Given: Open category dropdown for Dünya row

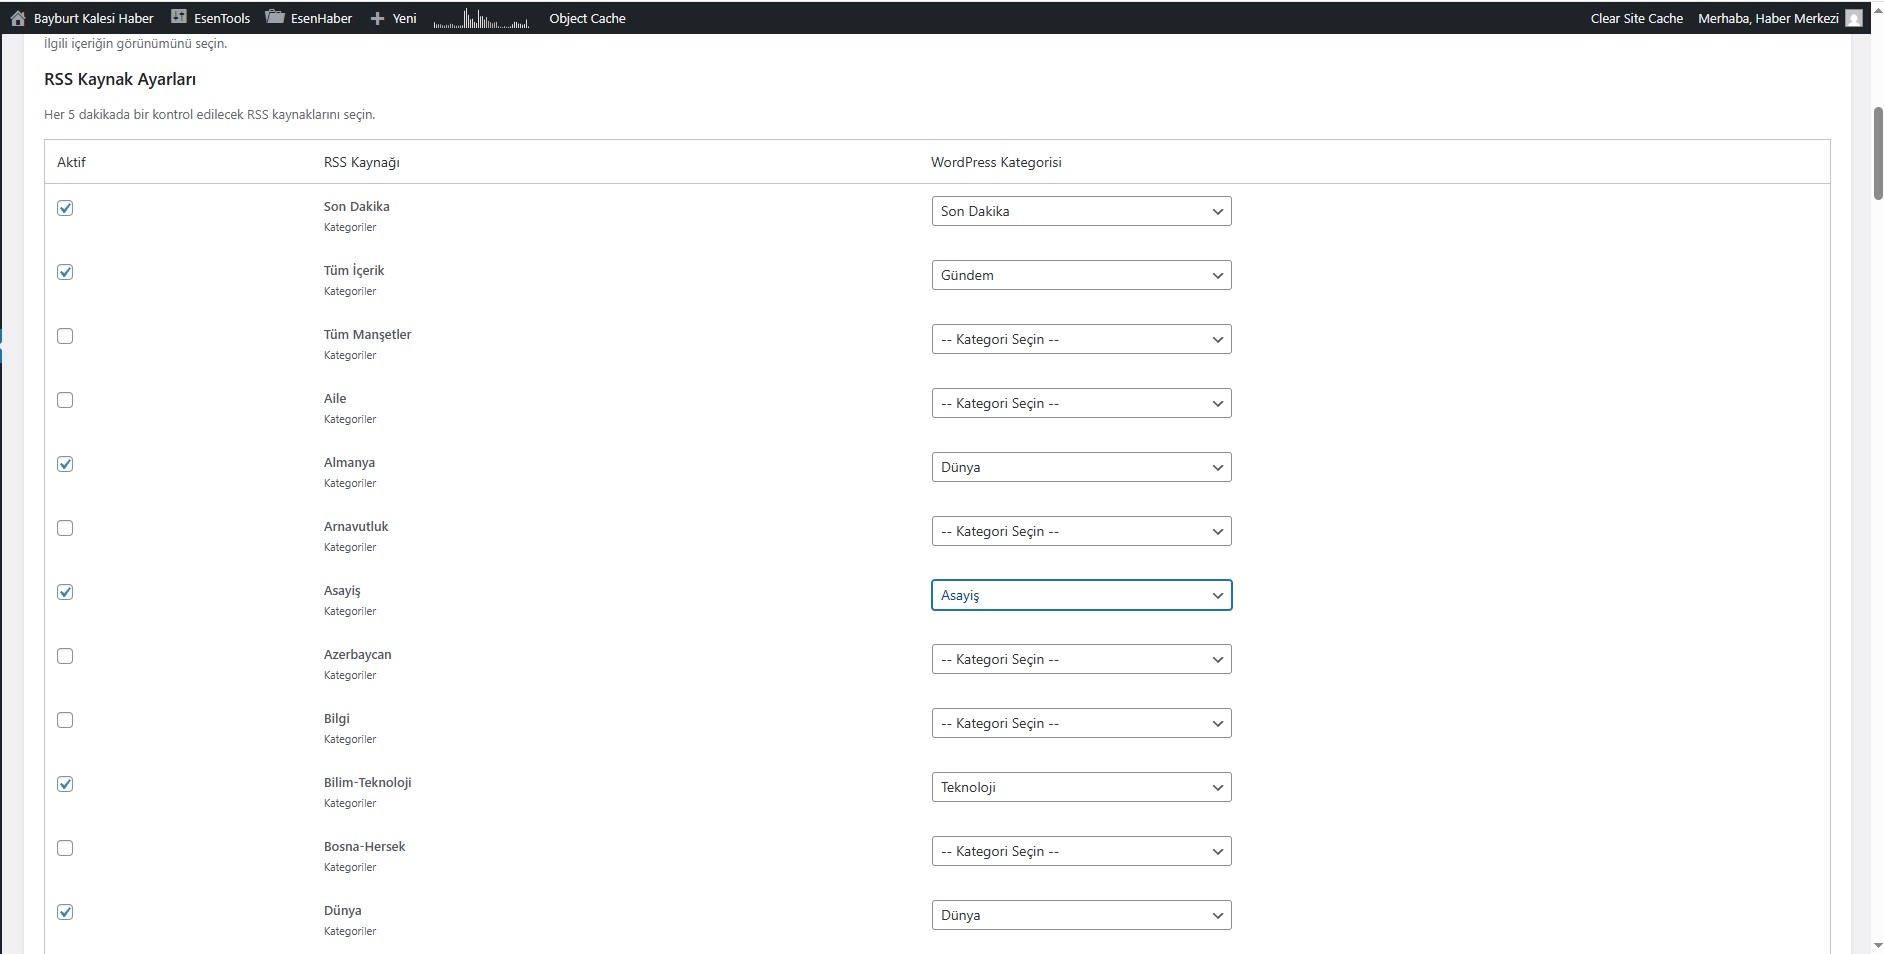Looking at the screenshot, I should coord(1081,915).
